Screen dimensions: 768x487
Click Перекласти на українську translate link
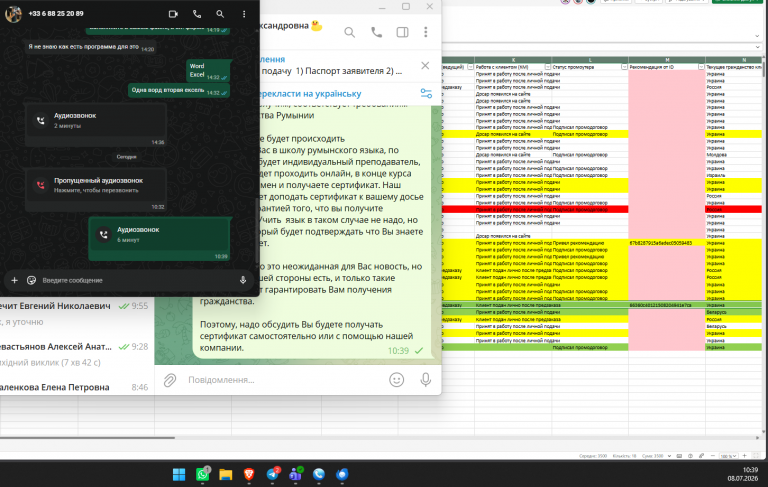310,94
